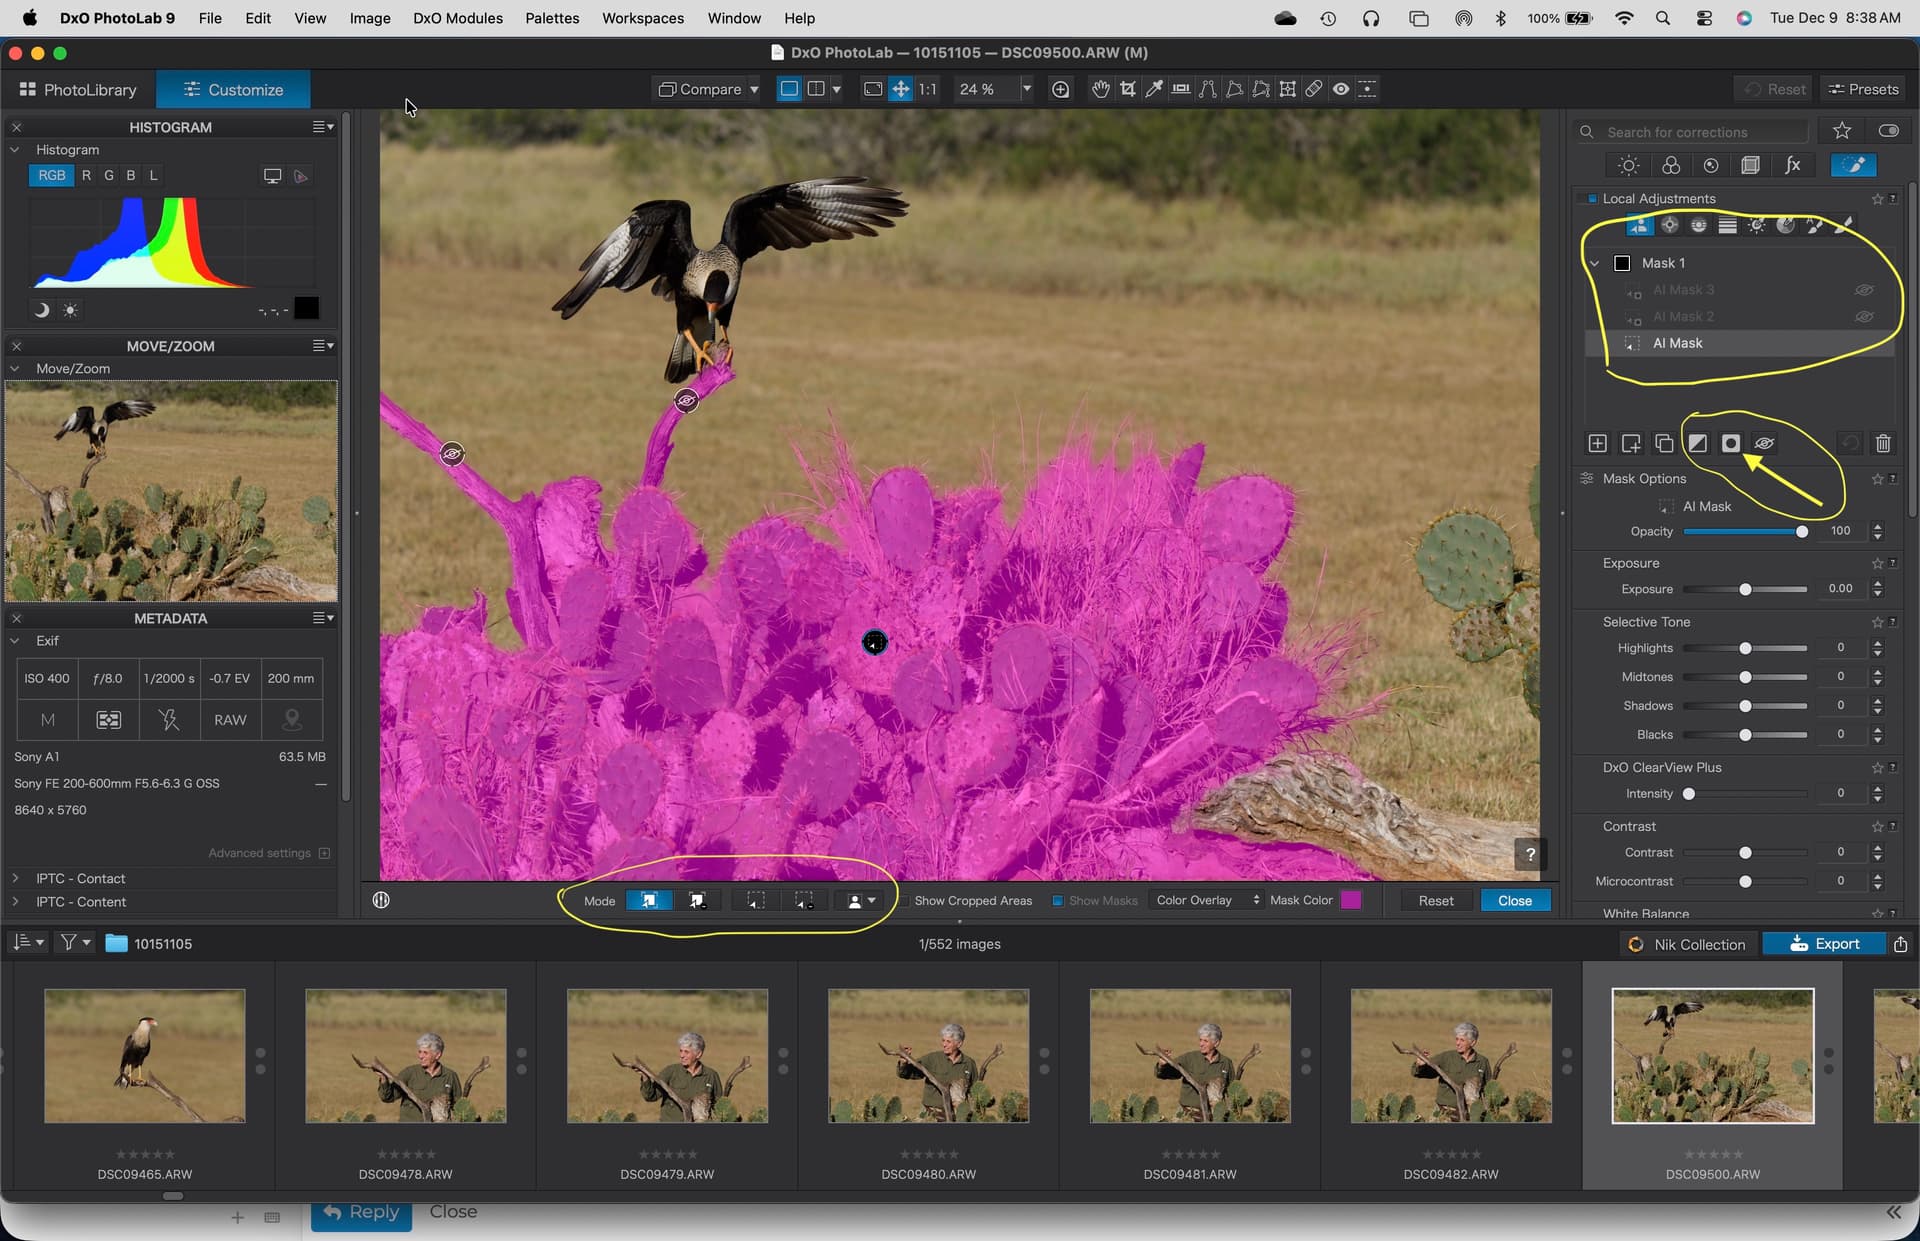The image size is (1920, 1241).
Task: Select the DSC09465.ARW thumbnail
Action: tap(145, 1056)
